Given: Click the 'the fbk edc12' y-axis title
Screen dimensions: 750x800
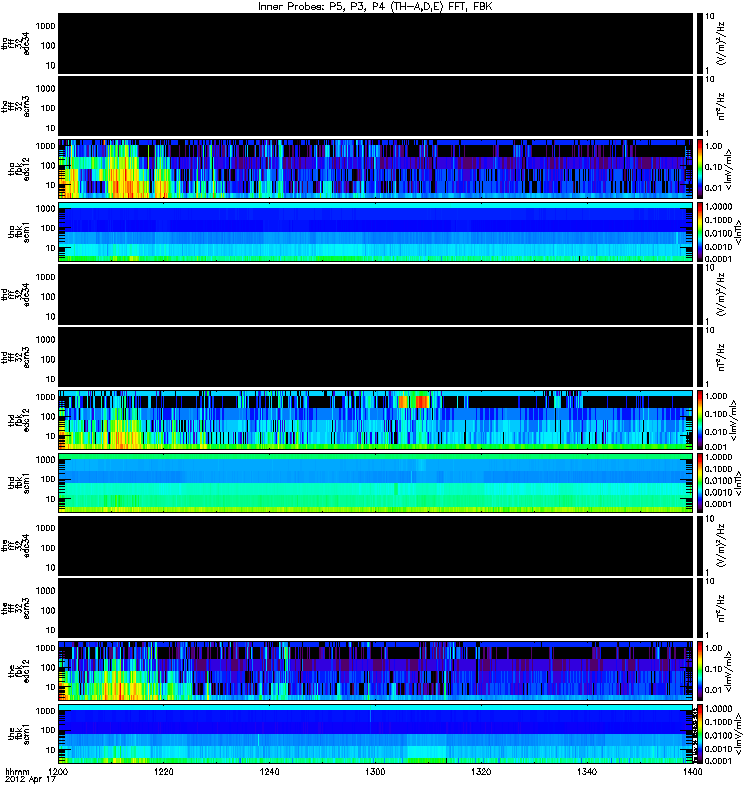Looking at the screenshot, I should click(x=19, y=671).
